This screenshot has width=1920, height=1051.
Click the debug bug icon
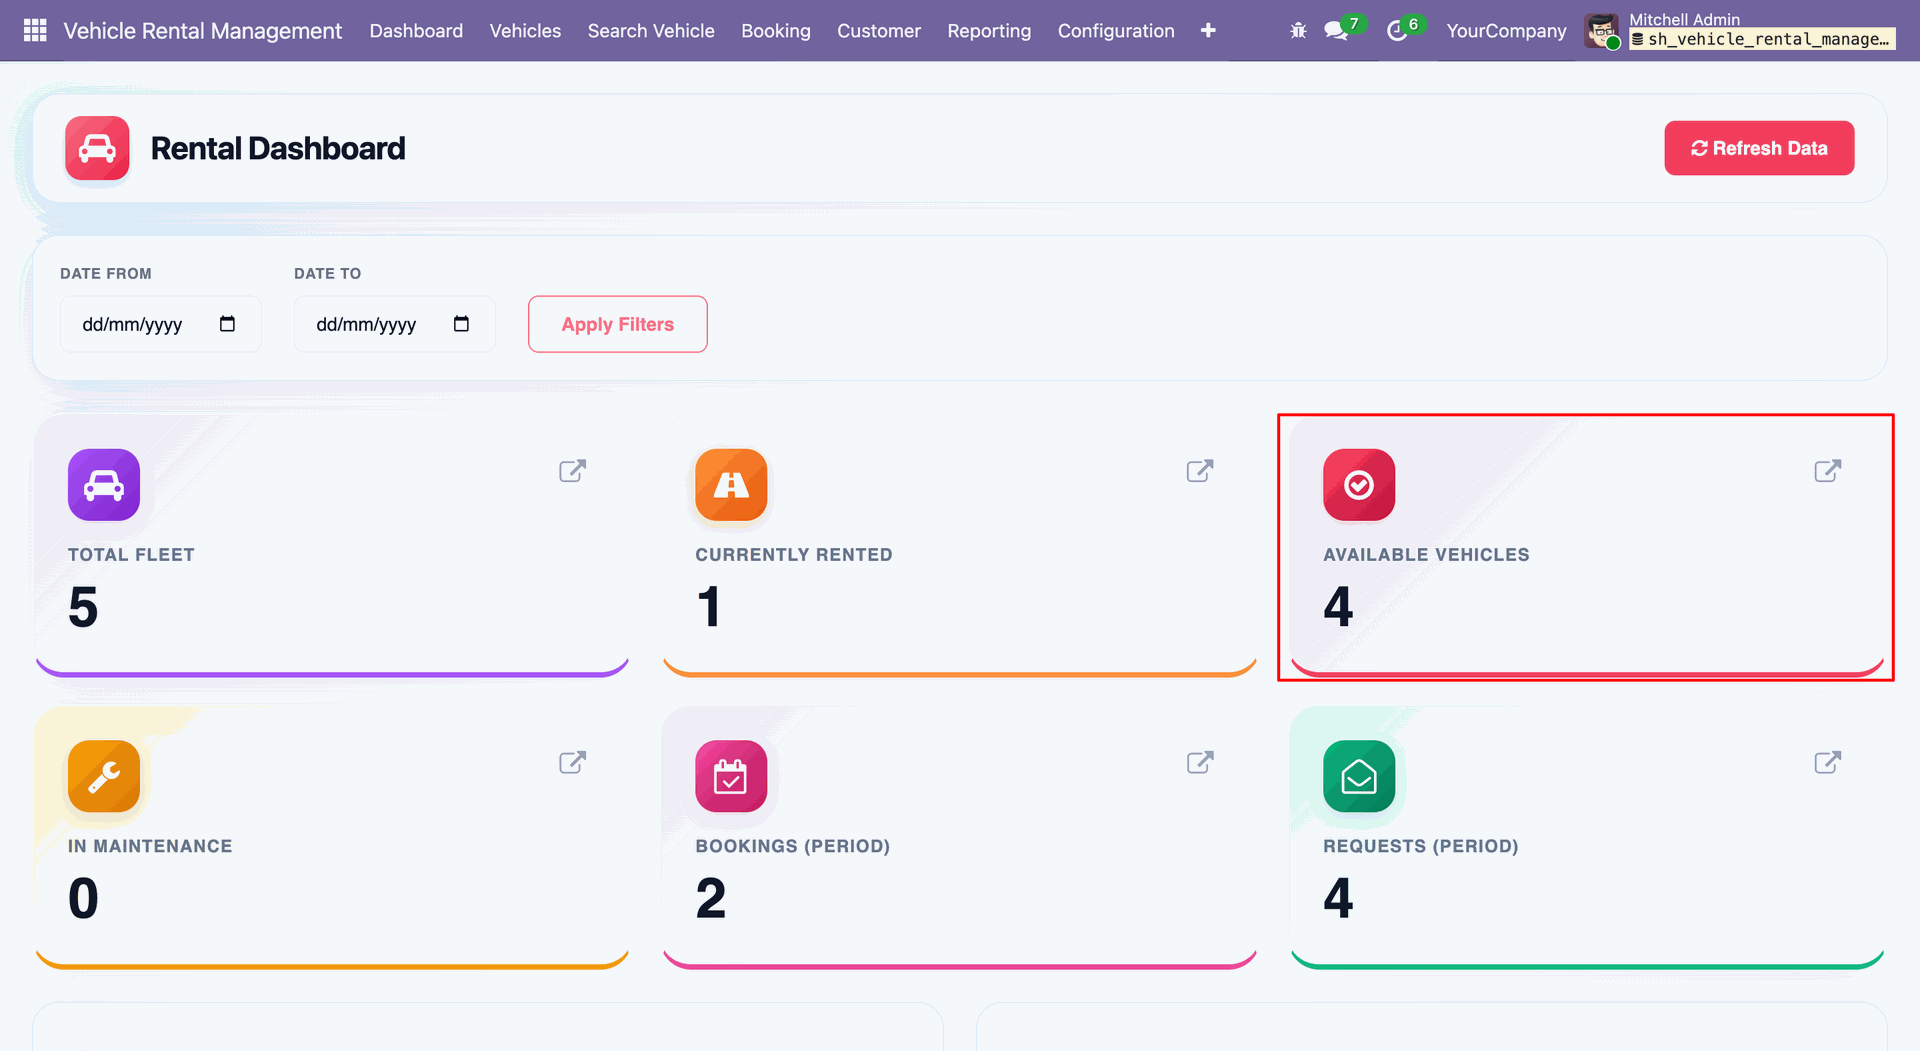(x=1298, y=31)
